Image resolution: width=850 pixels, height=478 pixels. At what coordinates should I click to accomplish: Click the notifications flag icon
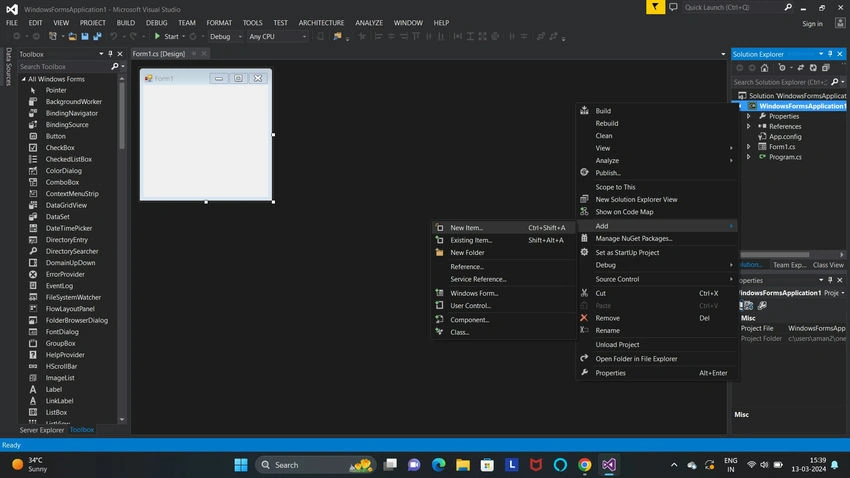point(655,7)
